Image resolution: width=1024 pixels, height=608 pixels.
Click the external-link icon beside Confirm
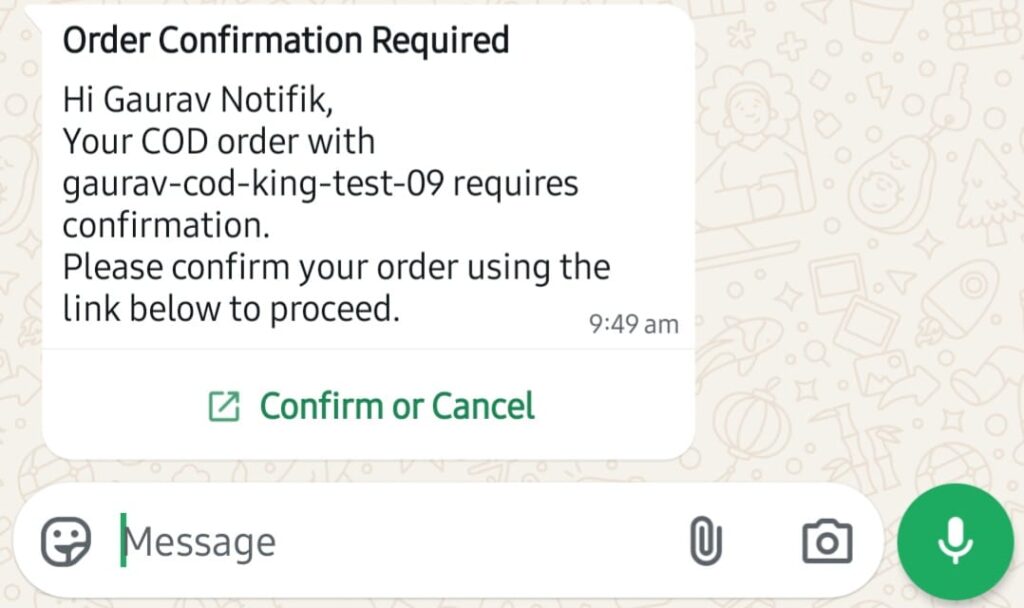pos(223,407)
